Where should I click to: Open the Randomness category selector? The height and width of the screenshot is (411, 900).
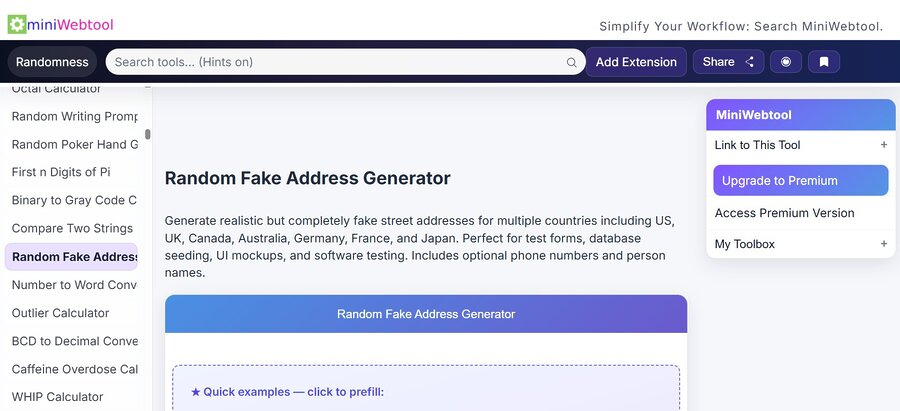52,62
